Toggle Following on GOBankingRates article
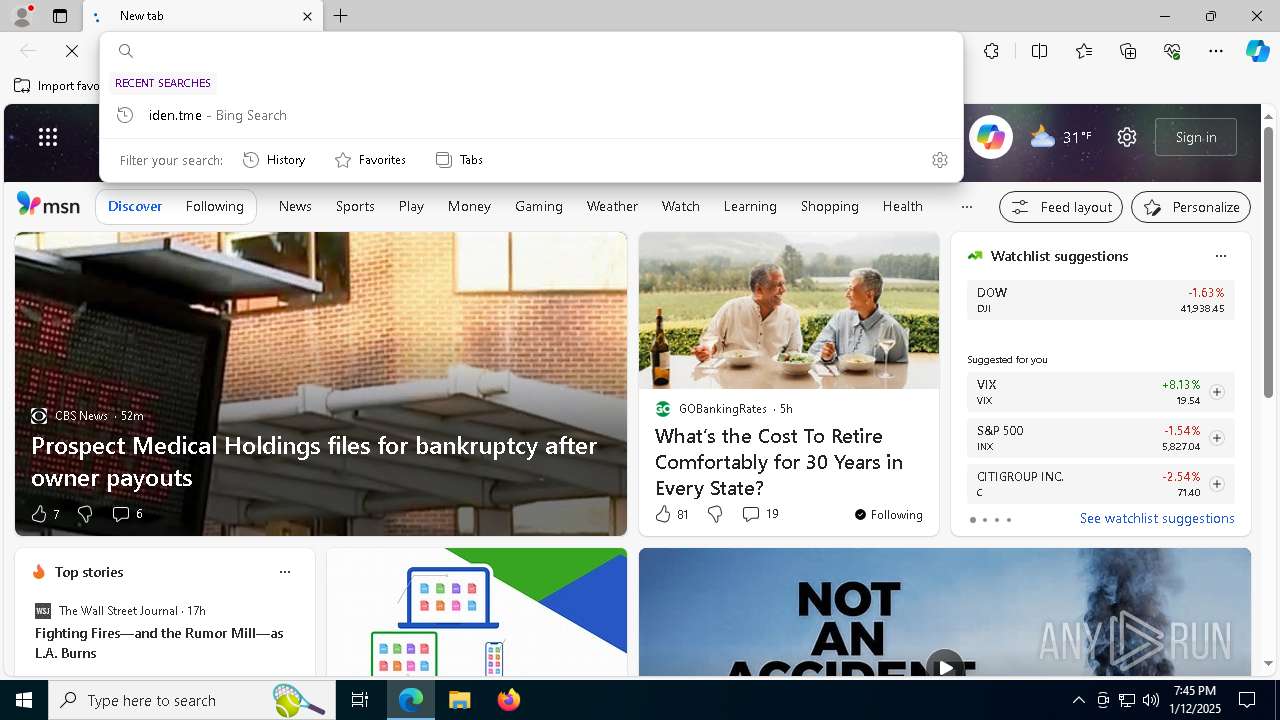 click(x=889, y=515)
